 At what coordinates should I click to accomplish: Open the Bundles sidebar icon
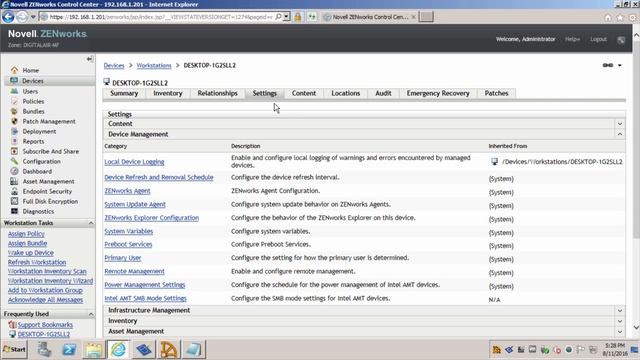14,111
